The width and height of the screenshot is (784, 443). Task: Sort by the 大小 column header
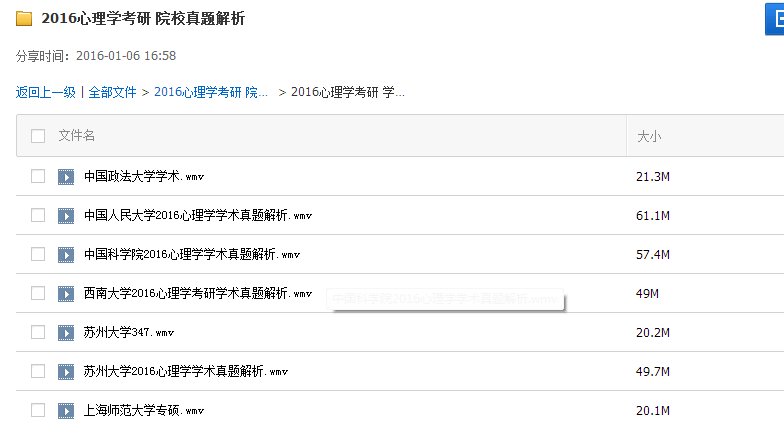point(649,136)
